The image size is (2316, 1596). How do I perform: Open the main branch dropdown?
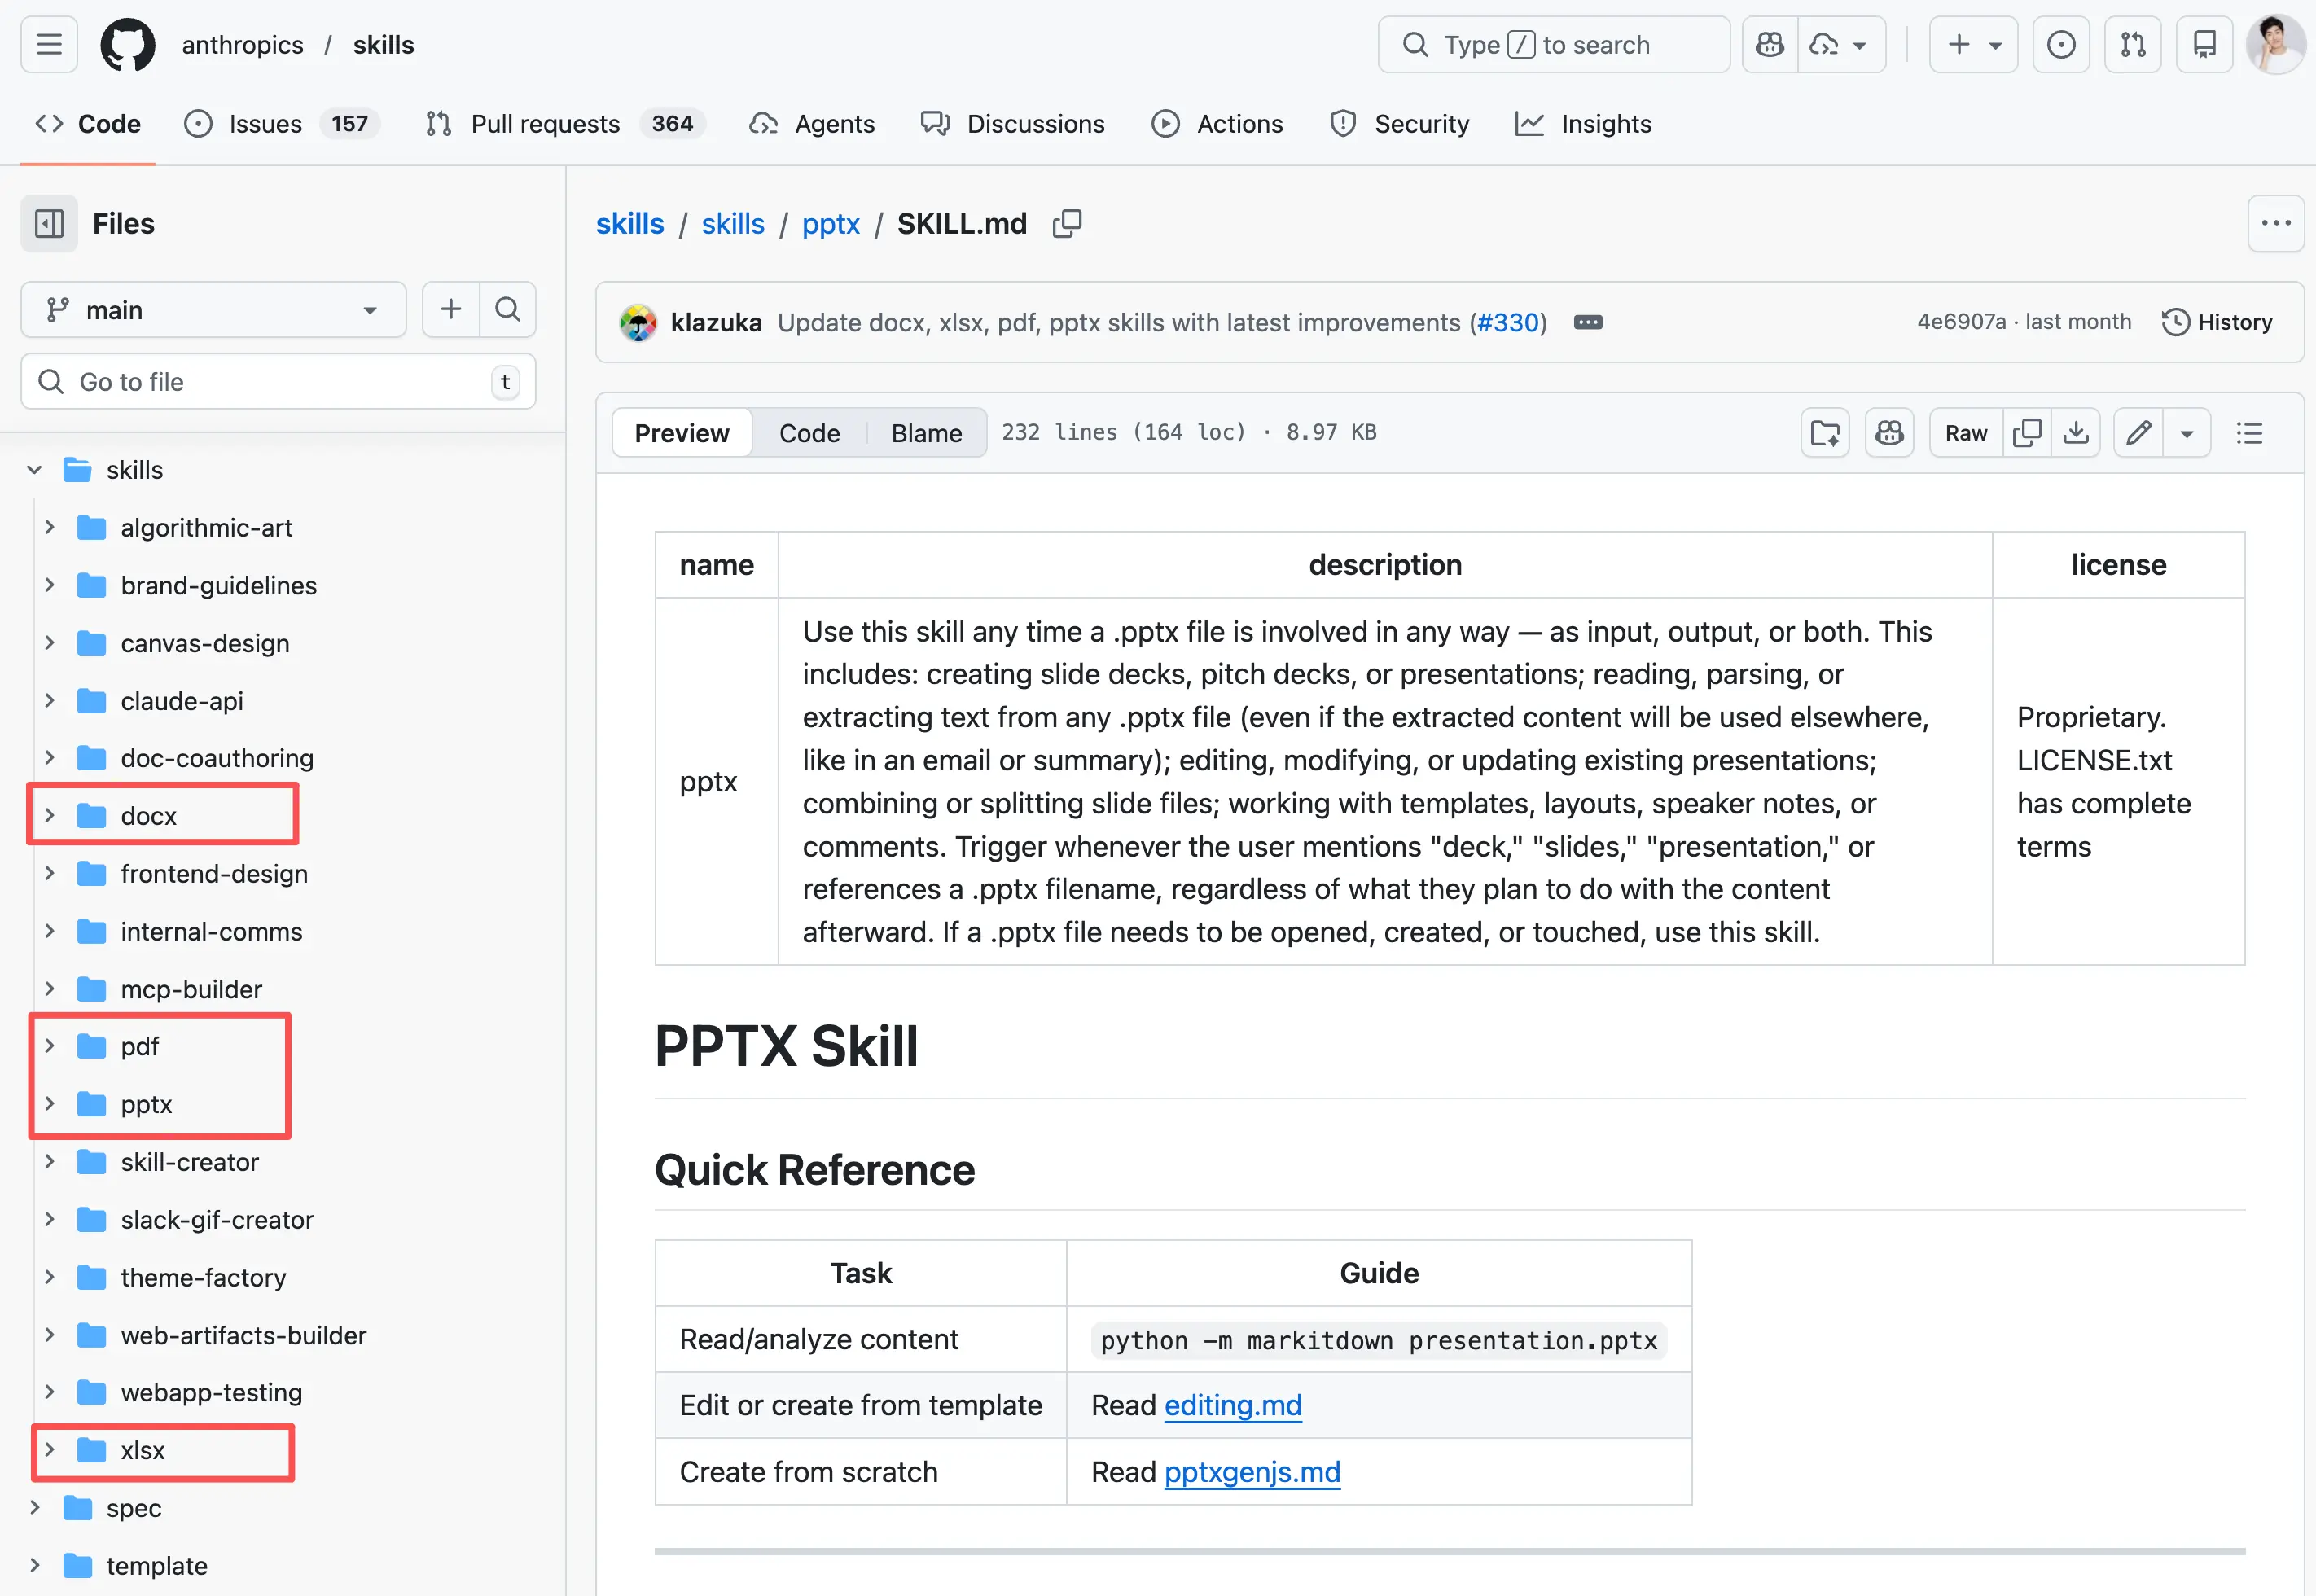(x=213, y=309)
